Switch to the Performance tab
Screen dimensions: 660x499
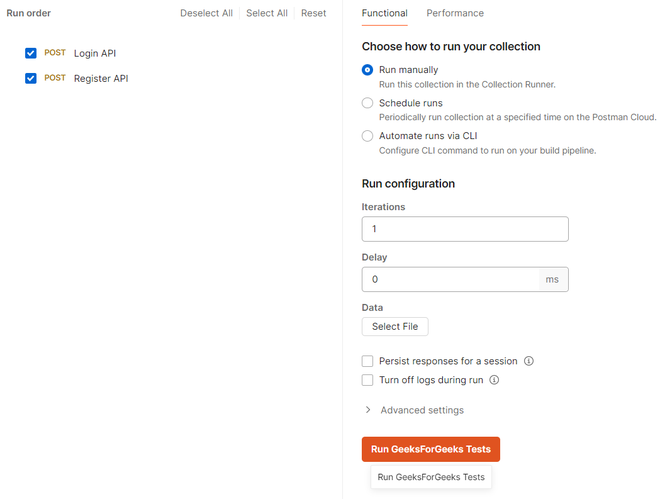pyautogui.click(x=455, y=13)
